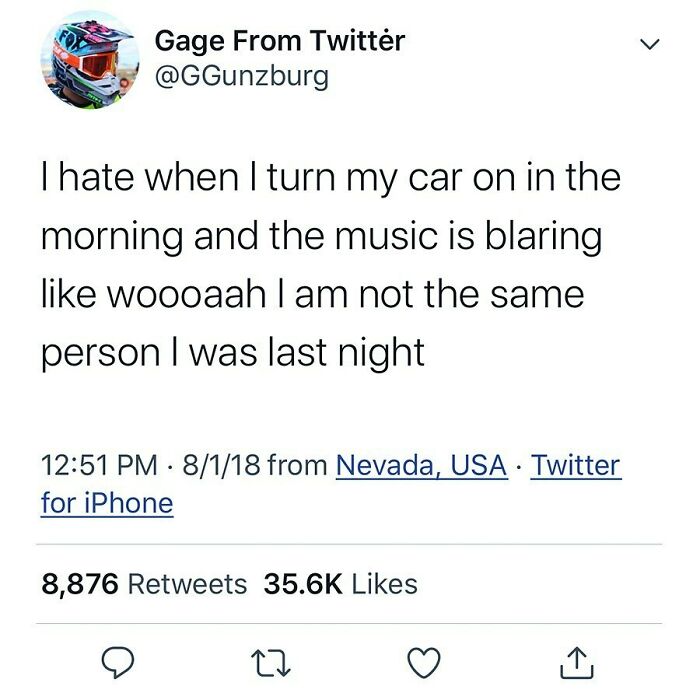Image resolution: width=700 pixels, height=700 pixels.
Task: Click the 35.6K like count number
Action: [x=303, y=584]
